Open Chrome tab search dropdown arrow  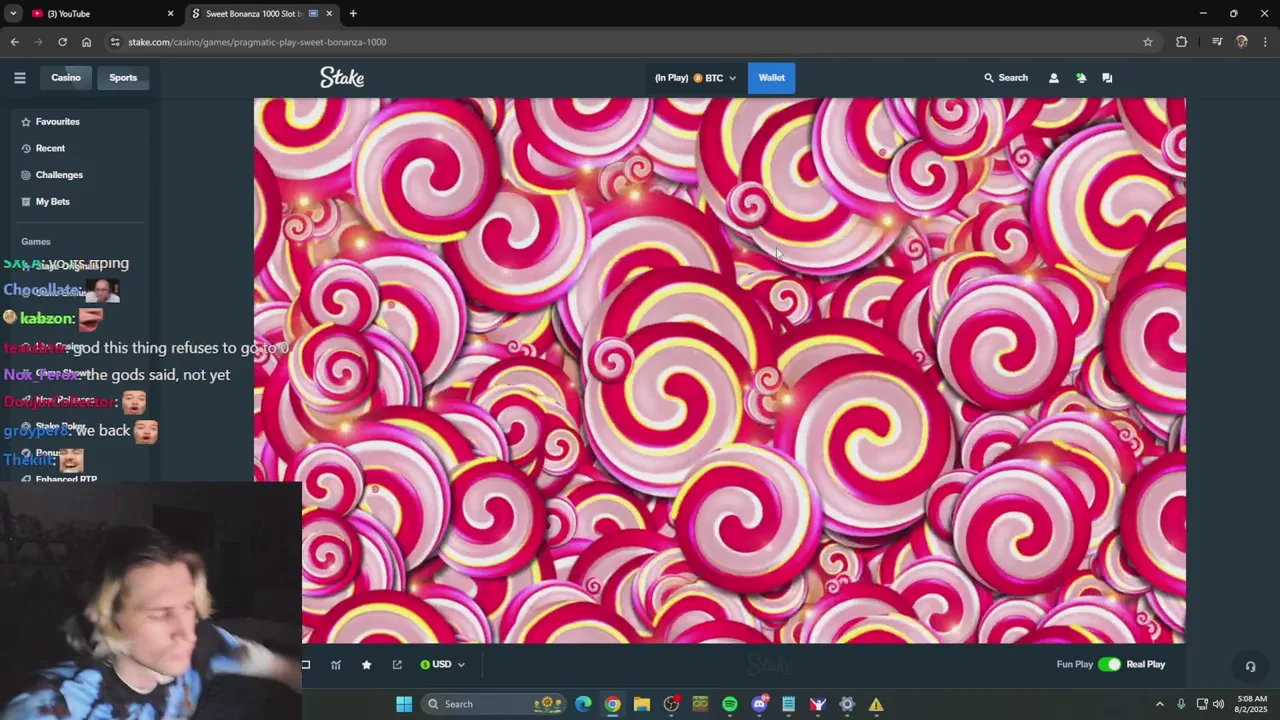(13, 14)
